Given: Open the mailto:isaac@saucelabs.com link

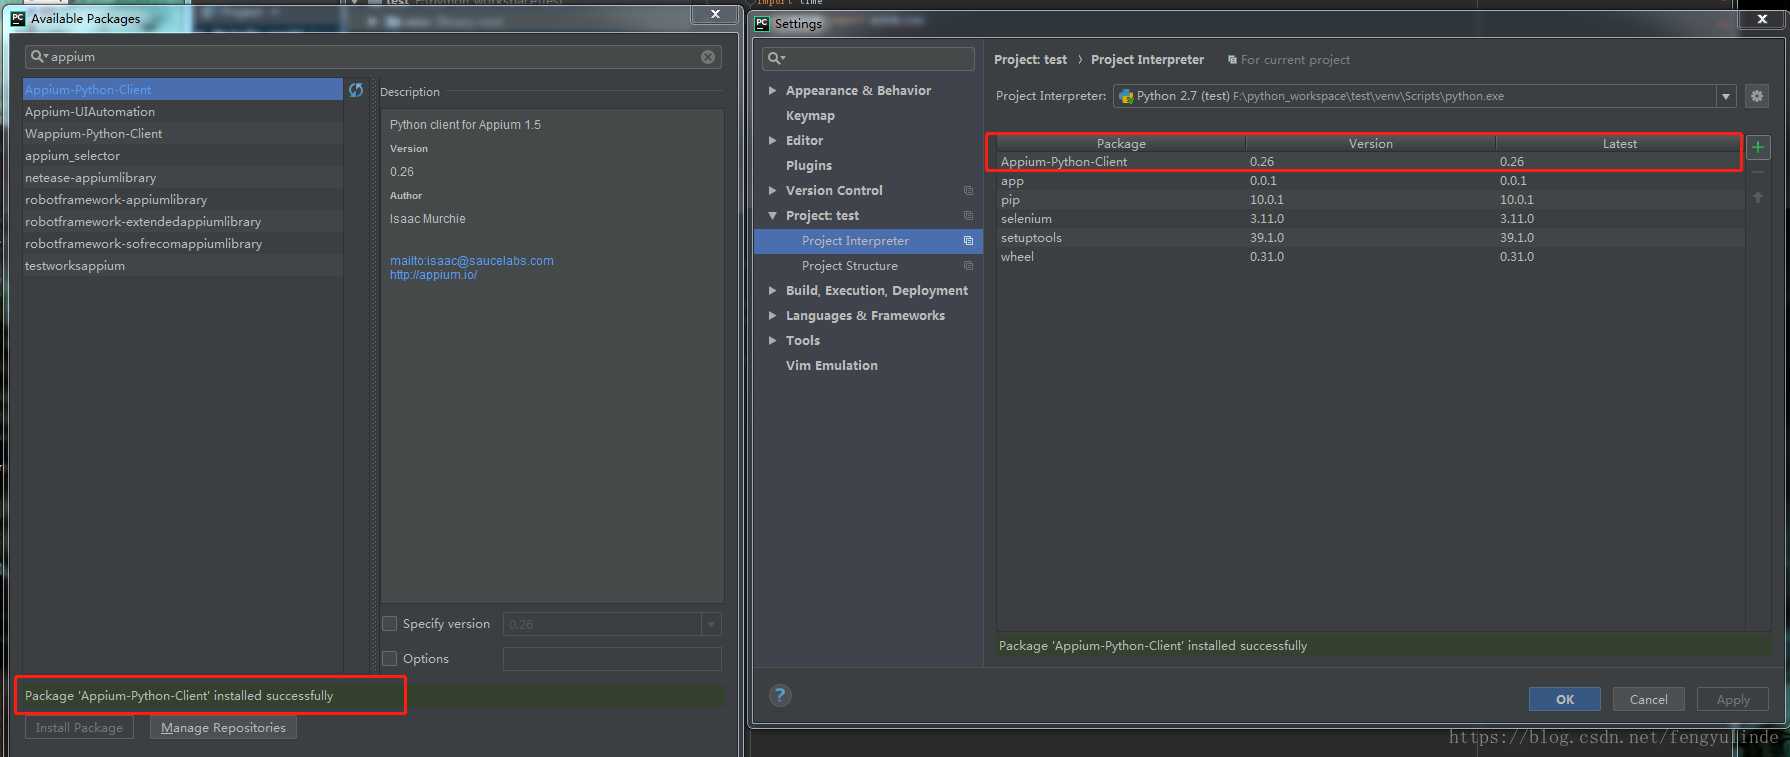Looking at the screenshot, I should pyautogui.click(x=471, y=261).
